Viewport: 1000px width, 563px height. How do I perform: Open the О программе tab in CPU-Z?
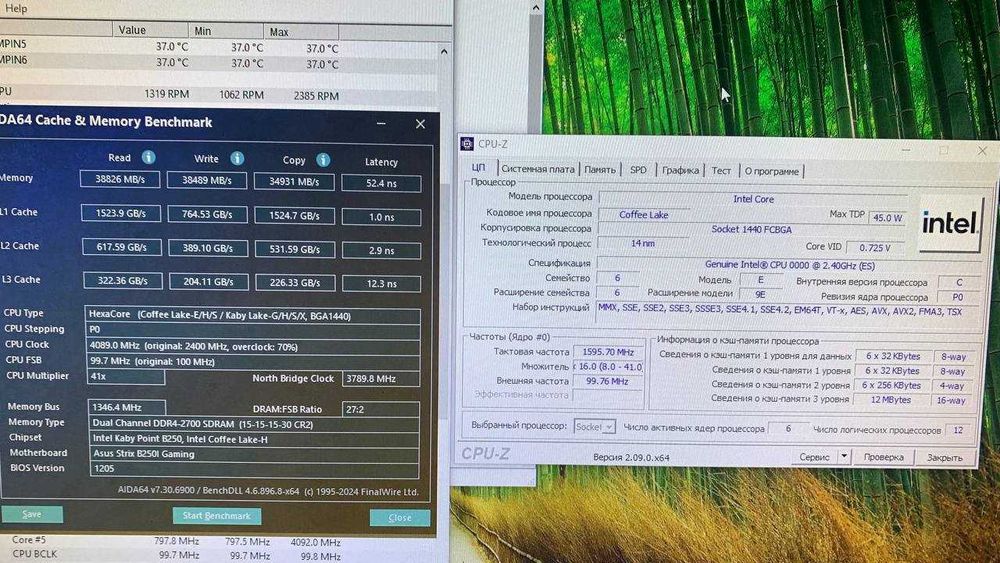point(771,171)
